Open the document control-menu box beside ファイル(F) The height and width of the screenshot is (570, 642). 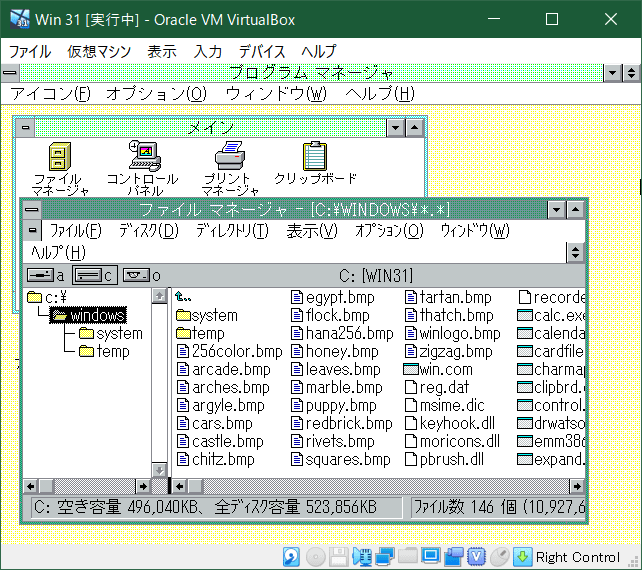tap(33, 231)
